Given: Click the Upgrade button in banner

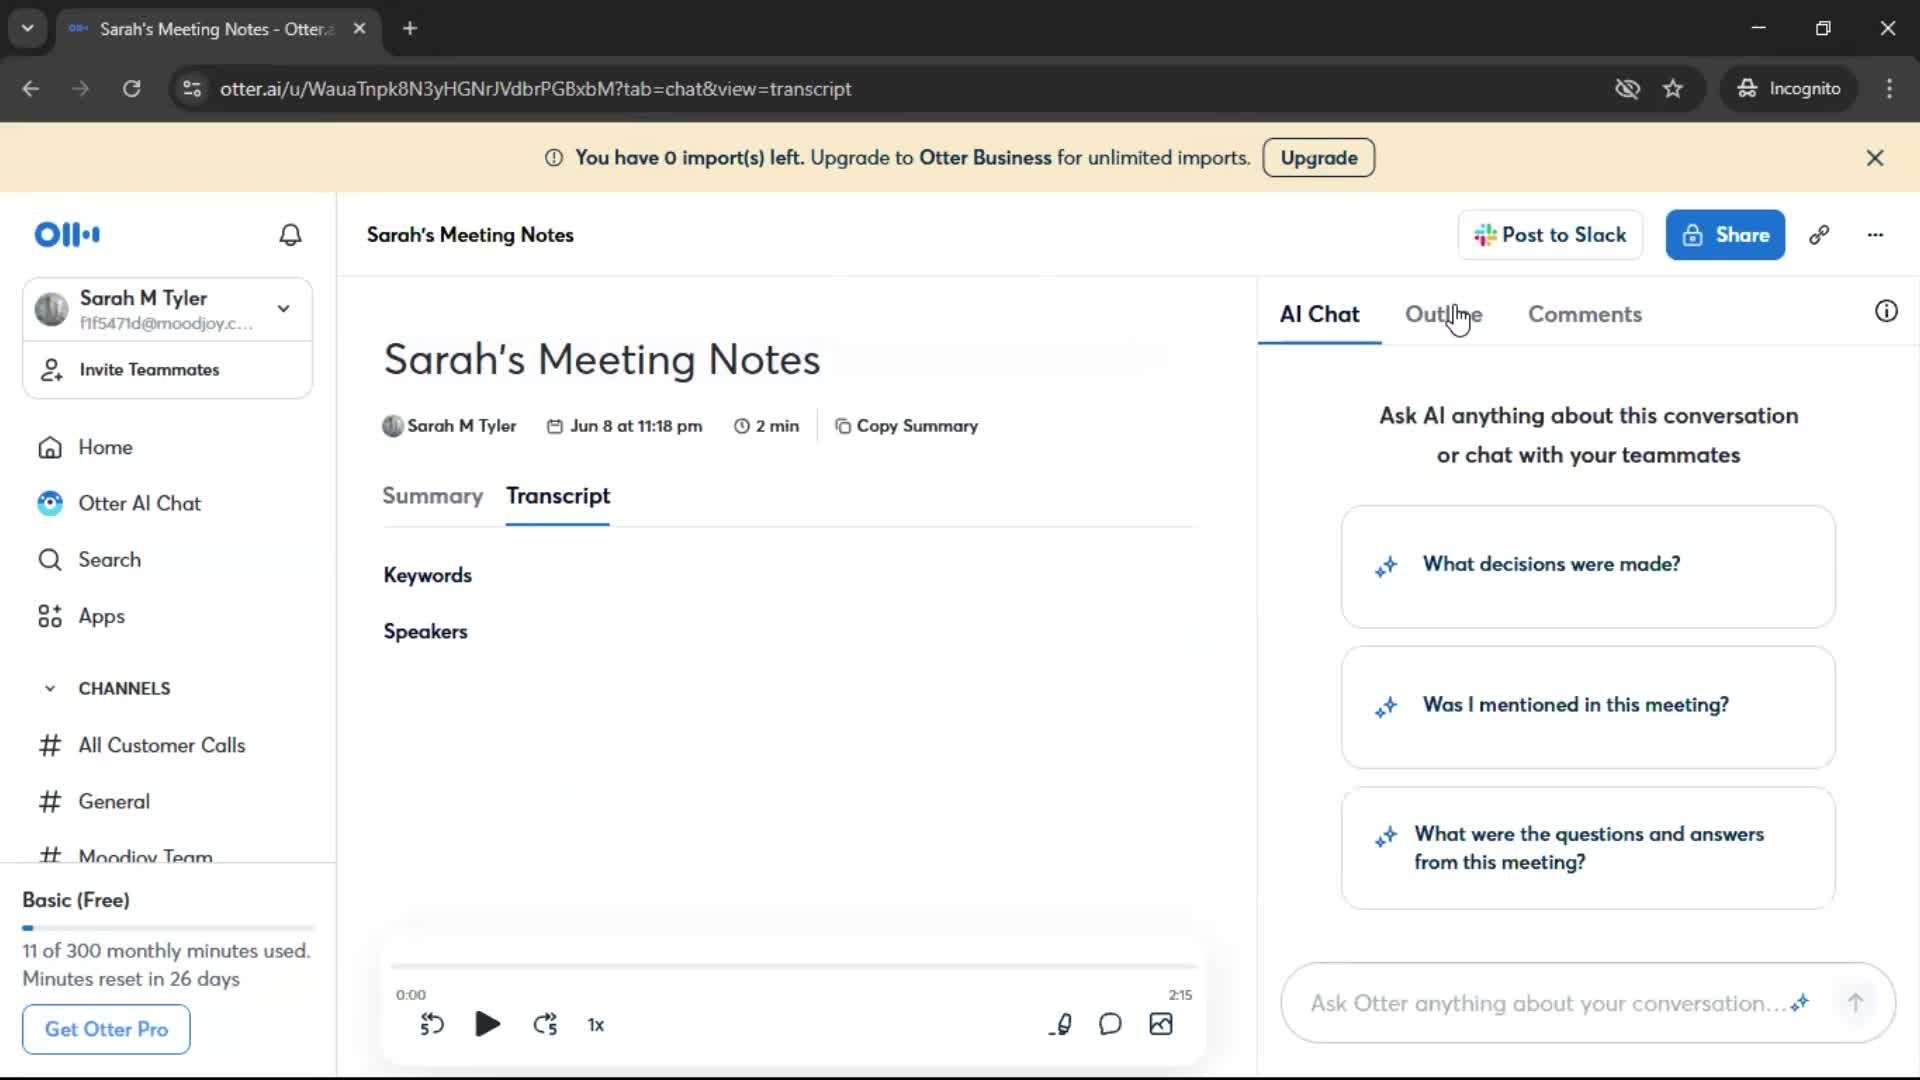Looking at the screenshot, I should coord(1318,158).
